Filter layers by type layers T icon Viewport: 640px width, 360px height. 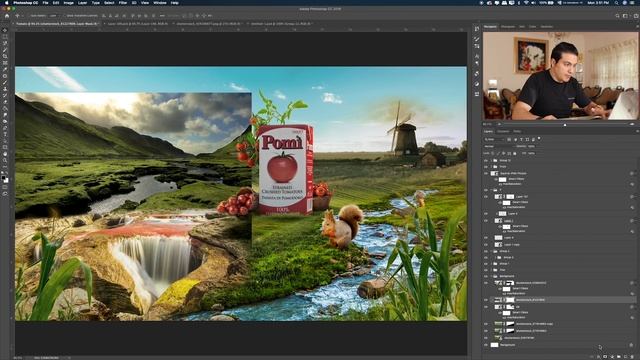(x=521, y=140)
